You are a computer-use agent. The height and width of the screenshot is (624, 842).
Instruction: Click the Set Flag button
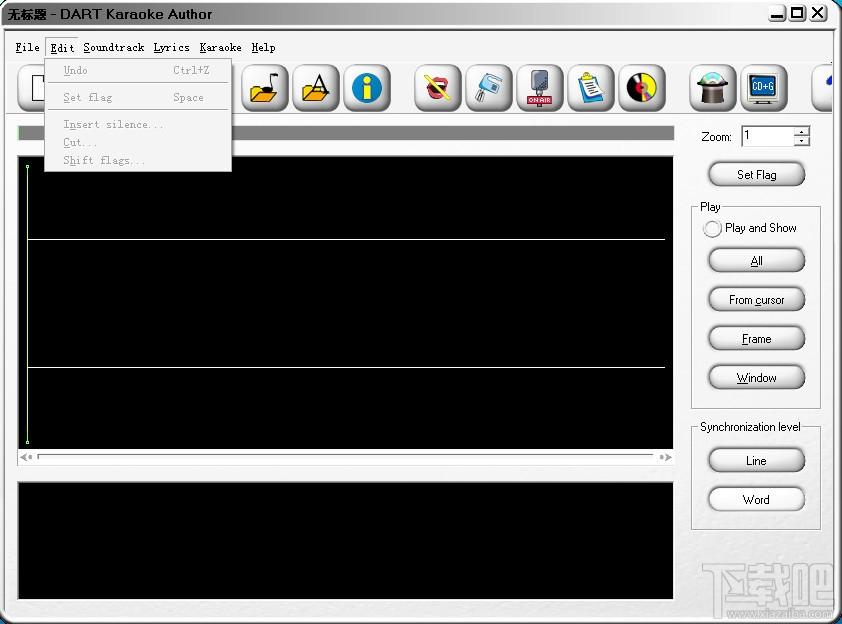point(757,175)
